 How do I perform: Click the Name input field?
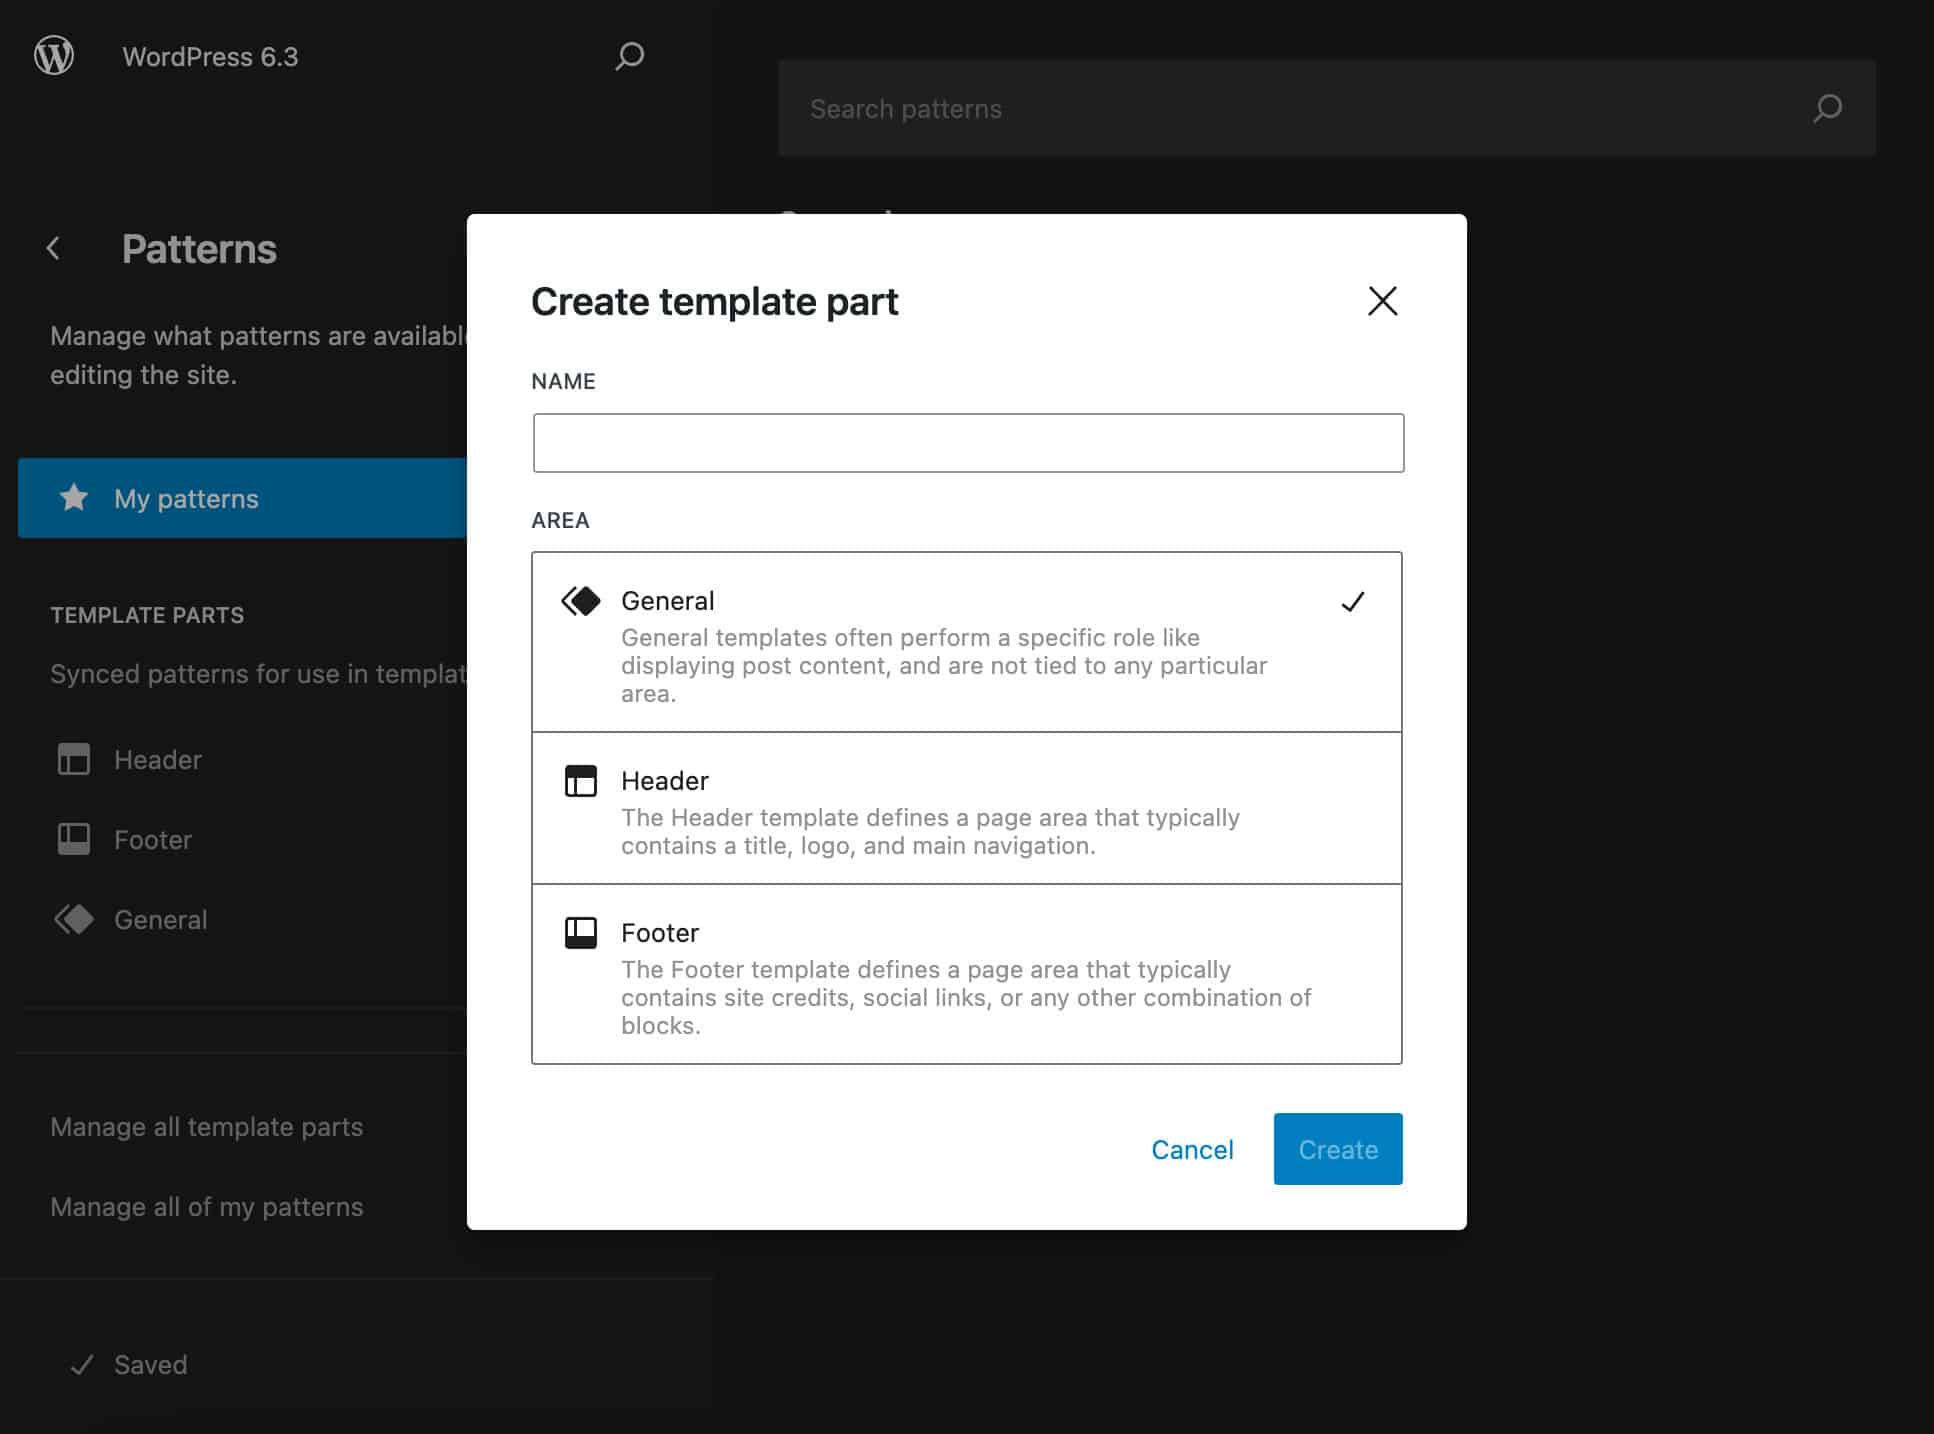(967, 442)
